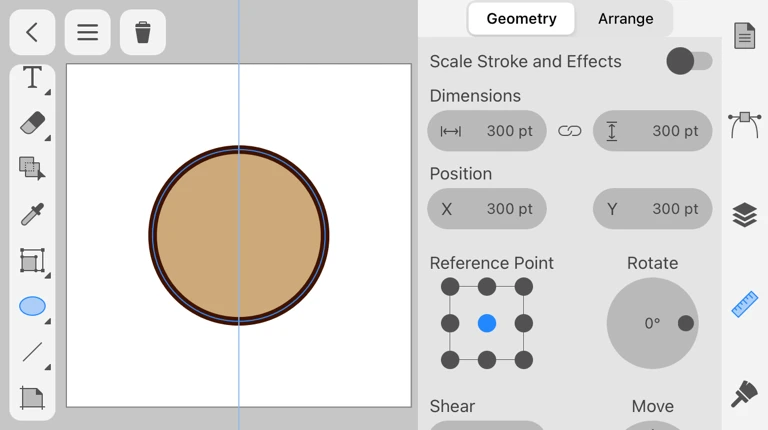The width and height of the screenshot is (768, 430).
Task: Delete selection with trash icon
Action: [x=143, y=32]
